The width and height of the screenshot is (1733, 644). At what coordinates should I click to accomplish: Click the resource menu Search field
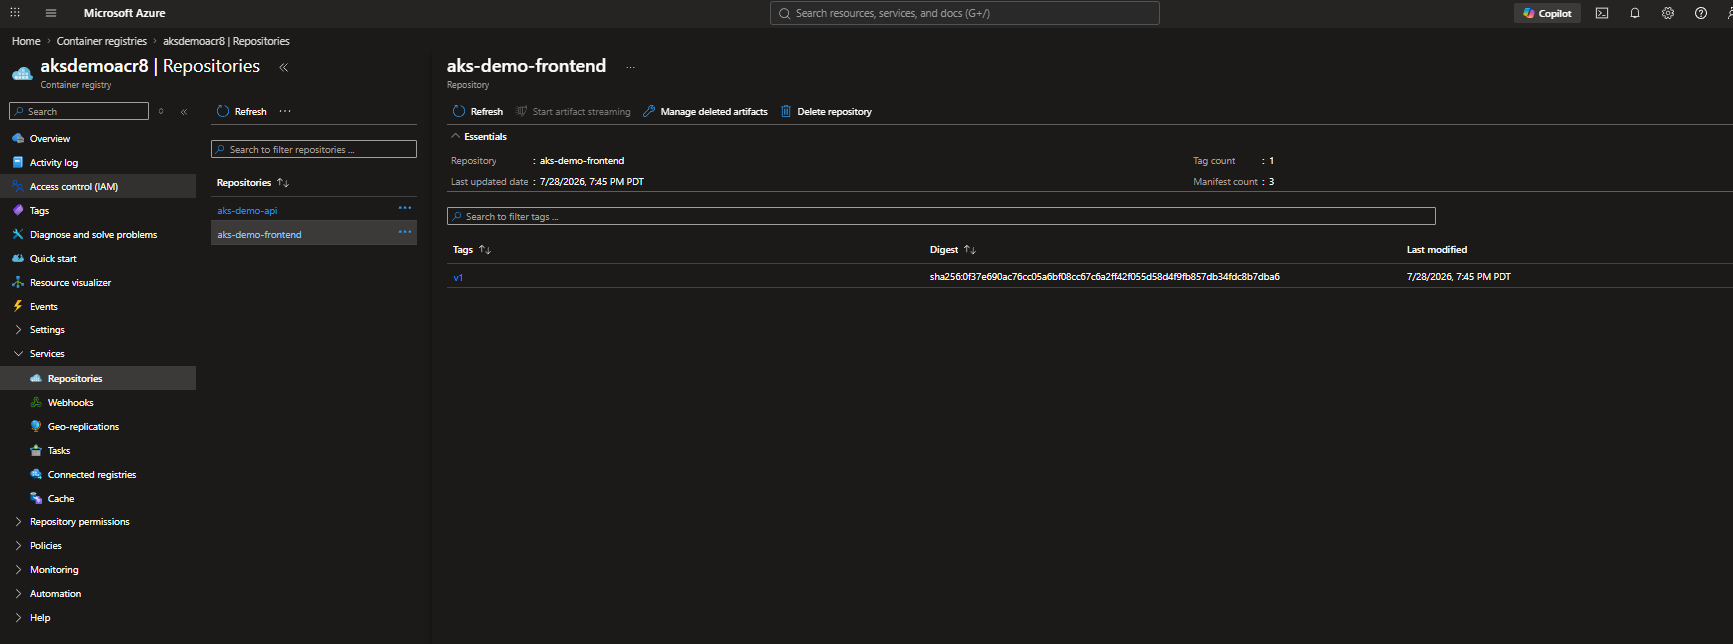coord(79,111)
